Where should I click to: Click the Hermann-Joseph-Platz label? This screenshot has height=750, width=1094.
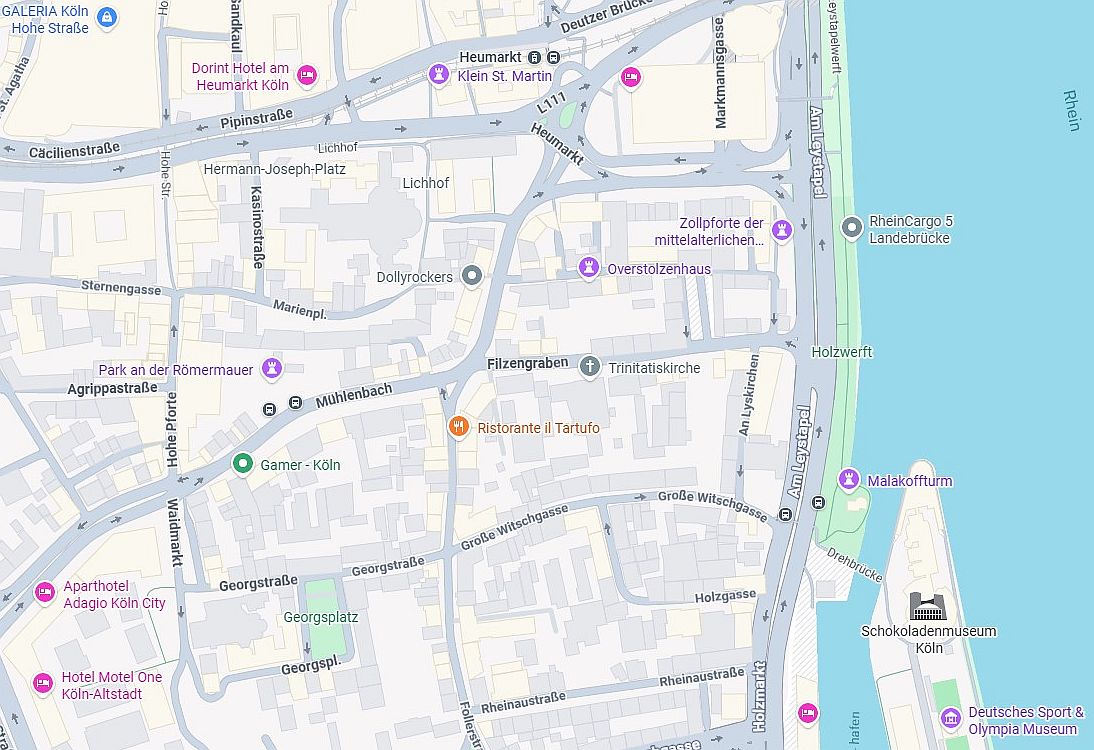pyautogui.click(x=274, y=169)
